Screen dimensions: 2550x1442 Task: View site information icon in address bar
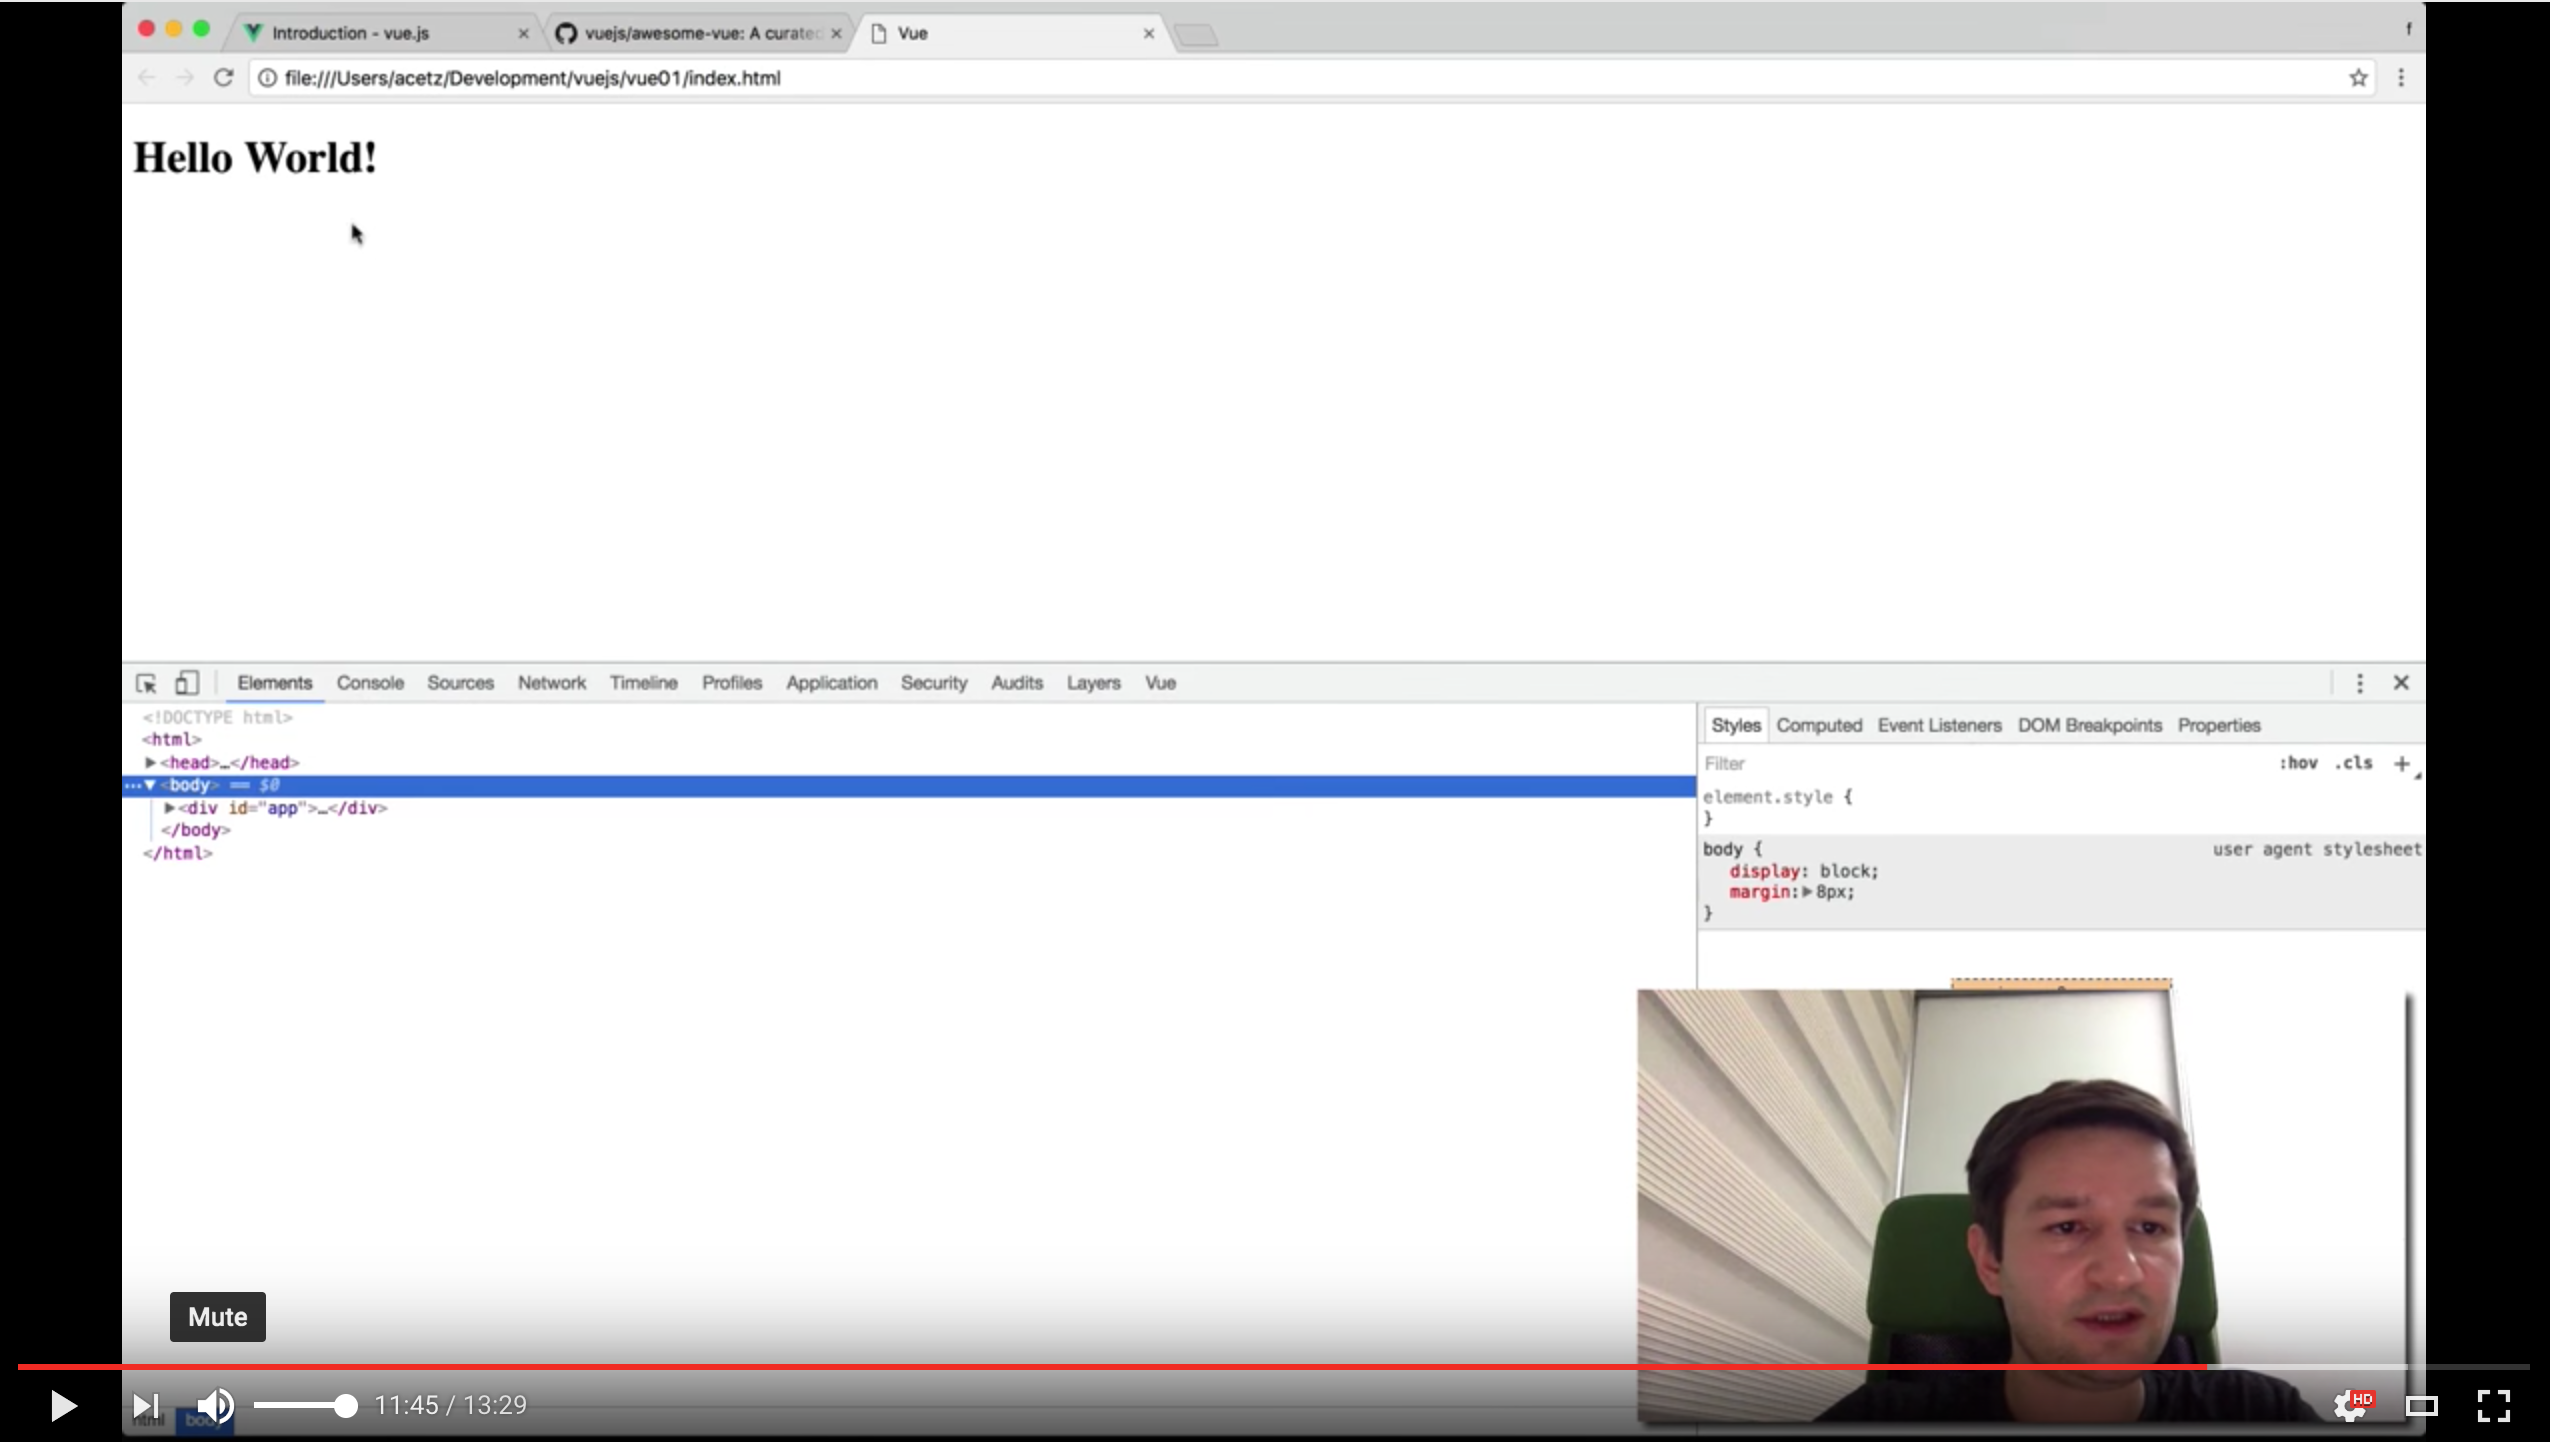pyautogui.click(x=267, y=78)
